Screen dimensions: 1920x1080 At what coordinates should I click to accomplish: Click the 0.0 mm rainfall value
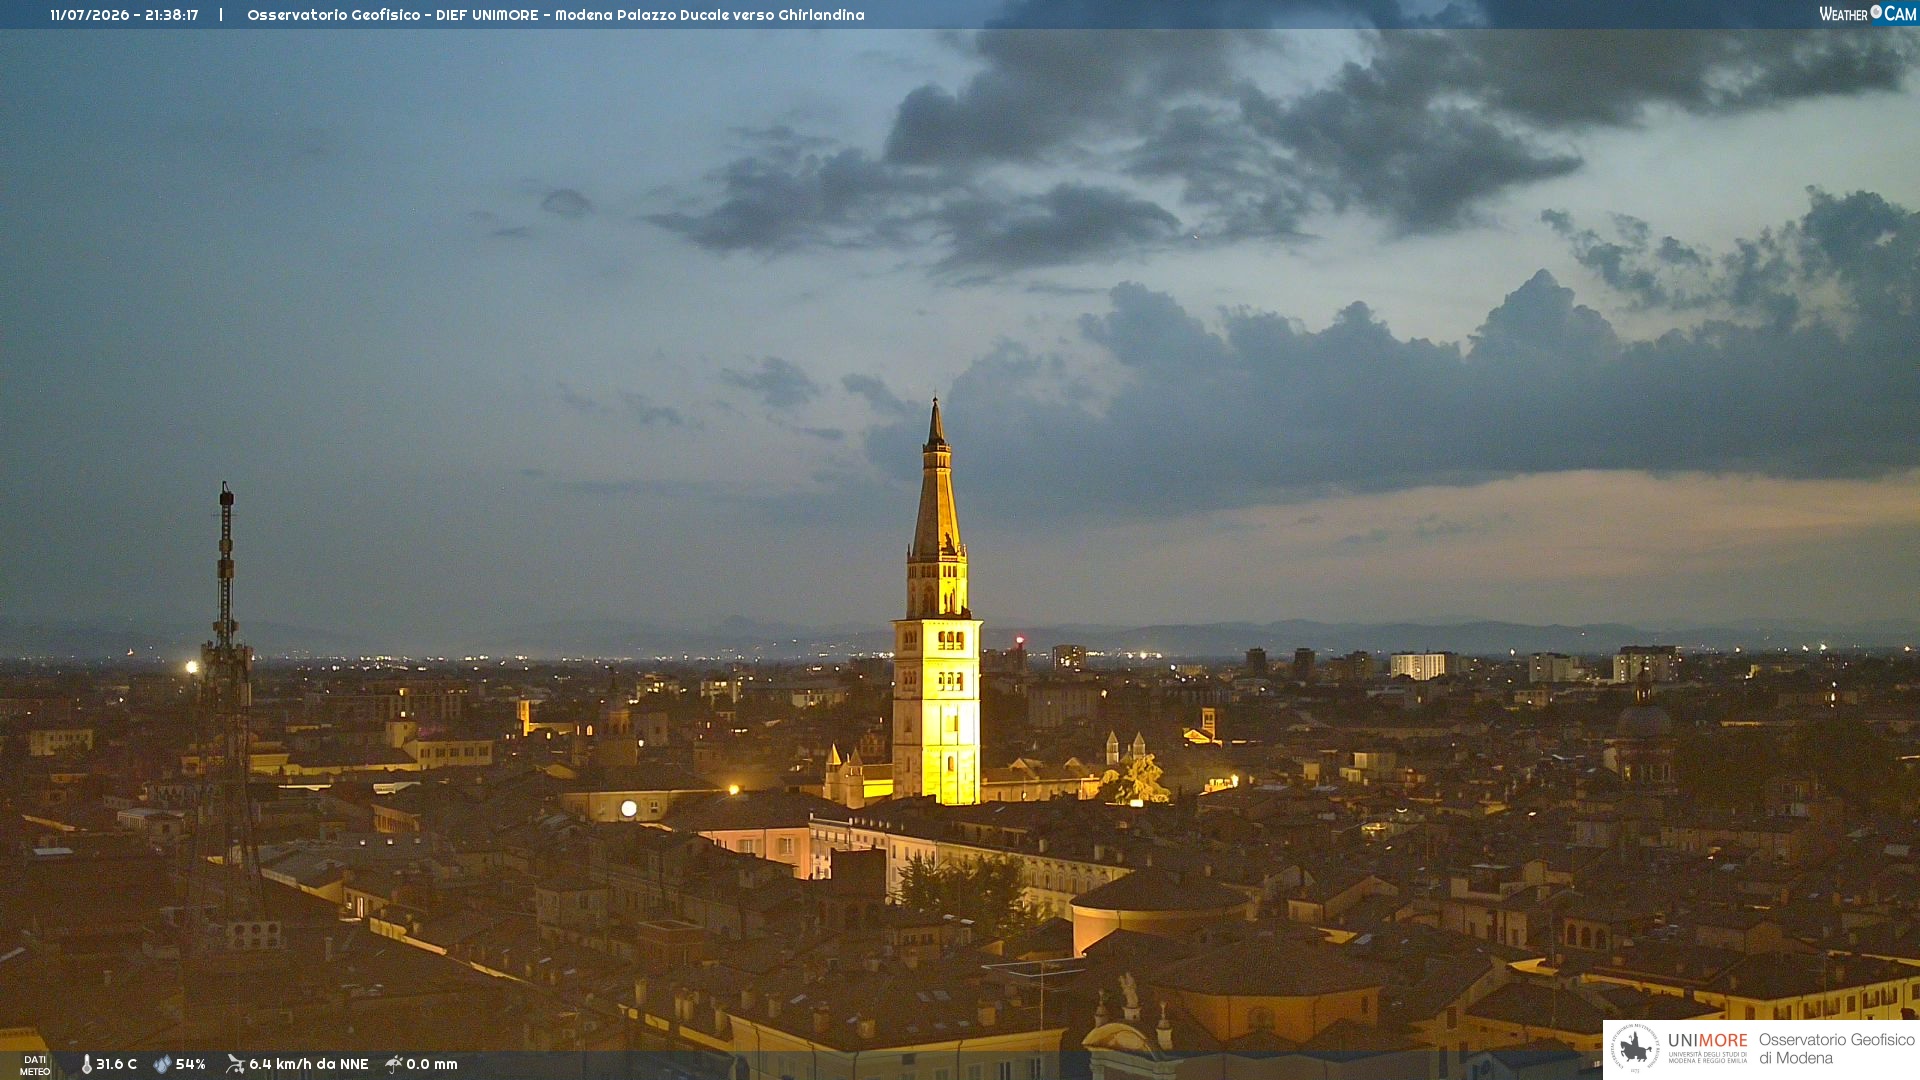coord(432,1065)
